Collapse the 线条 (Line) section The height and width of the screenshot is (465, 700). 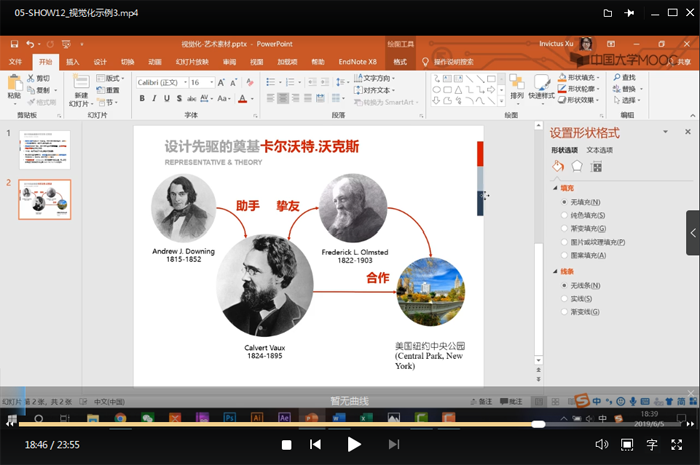tap(554, 271)
